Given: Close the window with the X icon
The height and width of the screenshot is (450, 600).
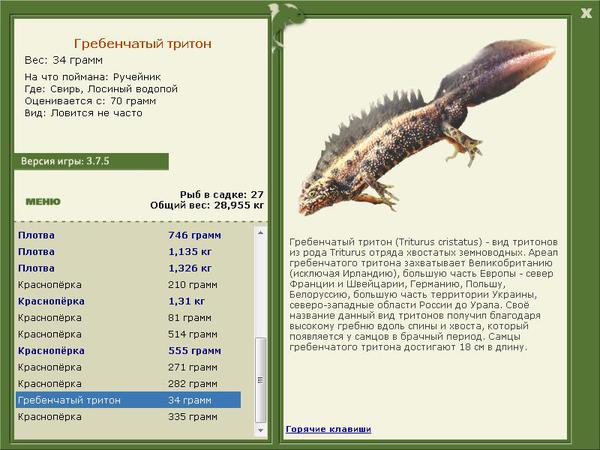Looking at the screenshot, I should (586, 13).
